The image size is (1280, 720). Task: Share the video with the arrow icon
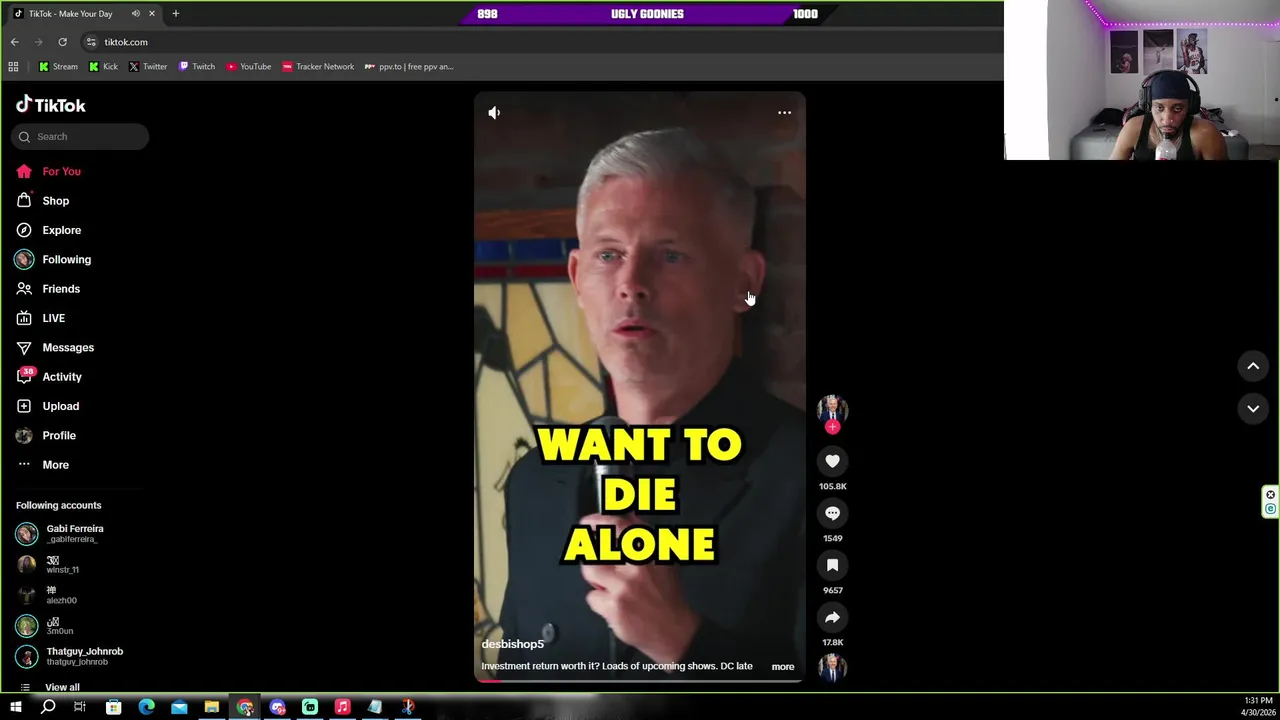tap(832, 617)
